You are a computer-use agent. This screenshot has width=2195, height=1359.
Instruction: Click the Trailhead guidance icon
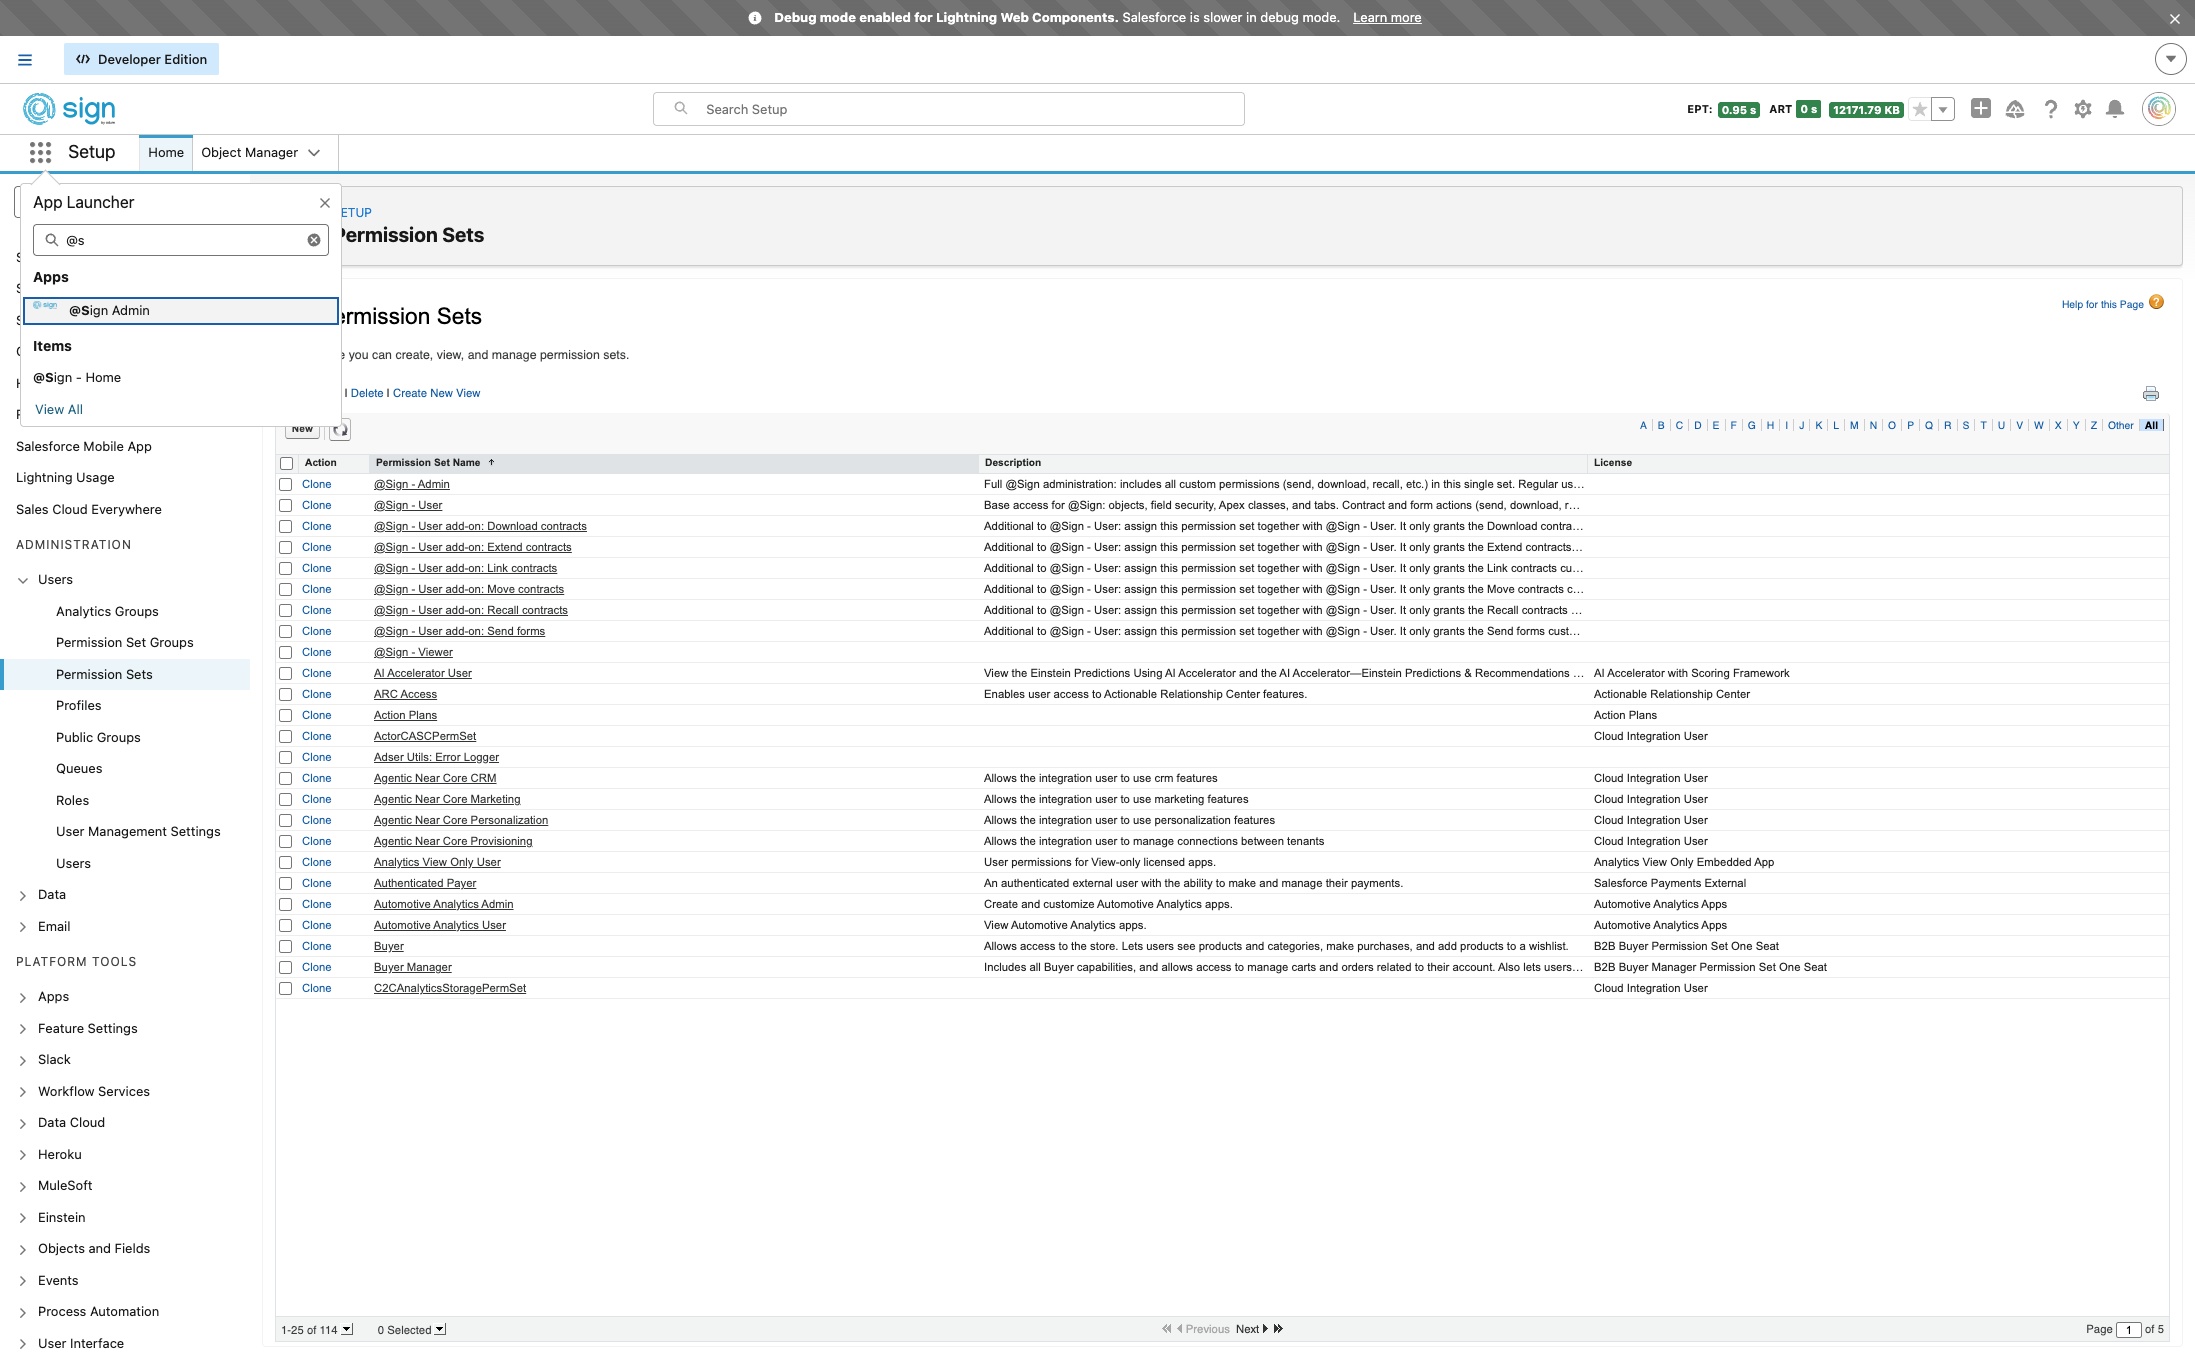point(2015,109)
